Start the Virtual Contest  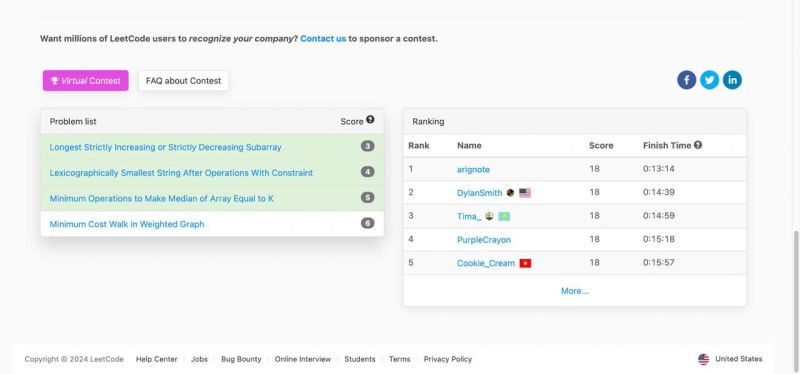click(86, 81)
